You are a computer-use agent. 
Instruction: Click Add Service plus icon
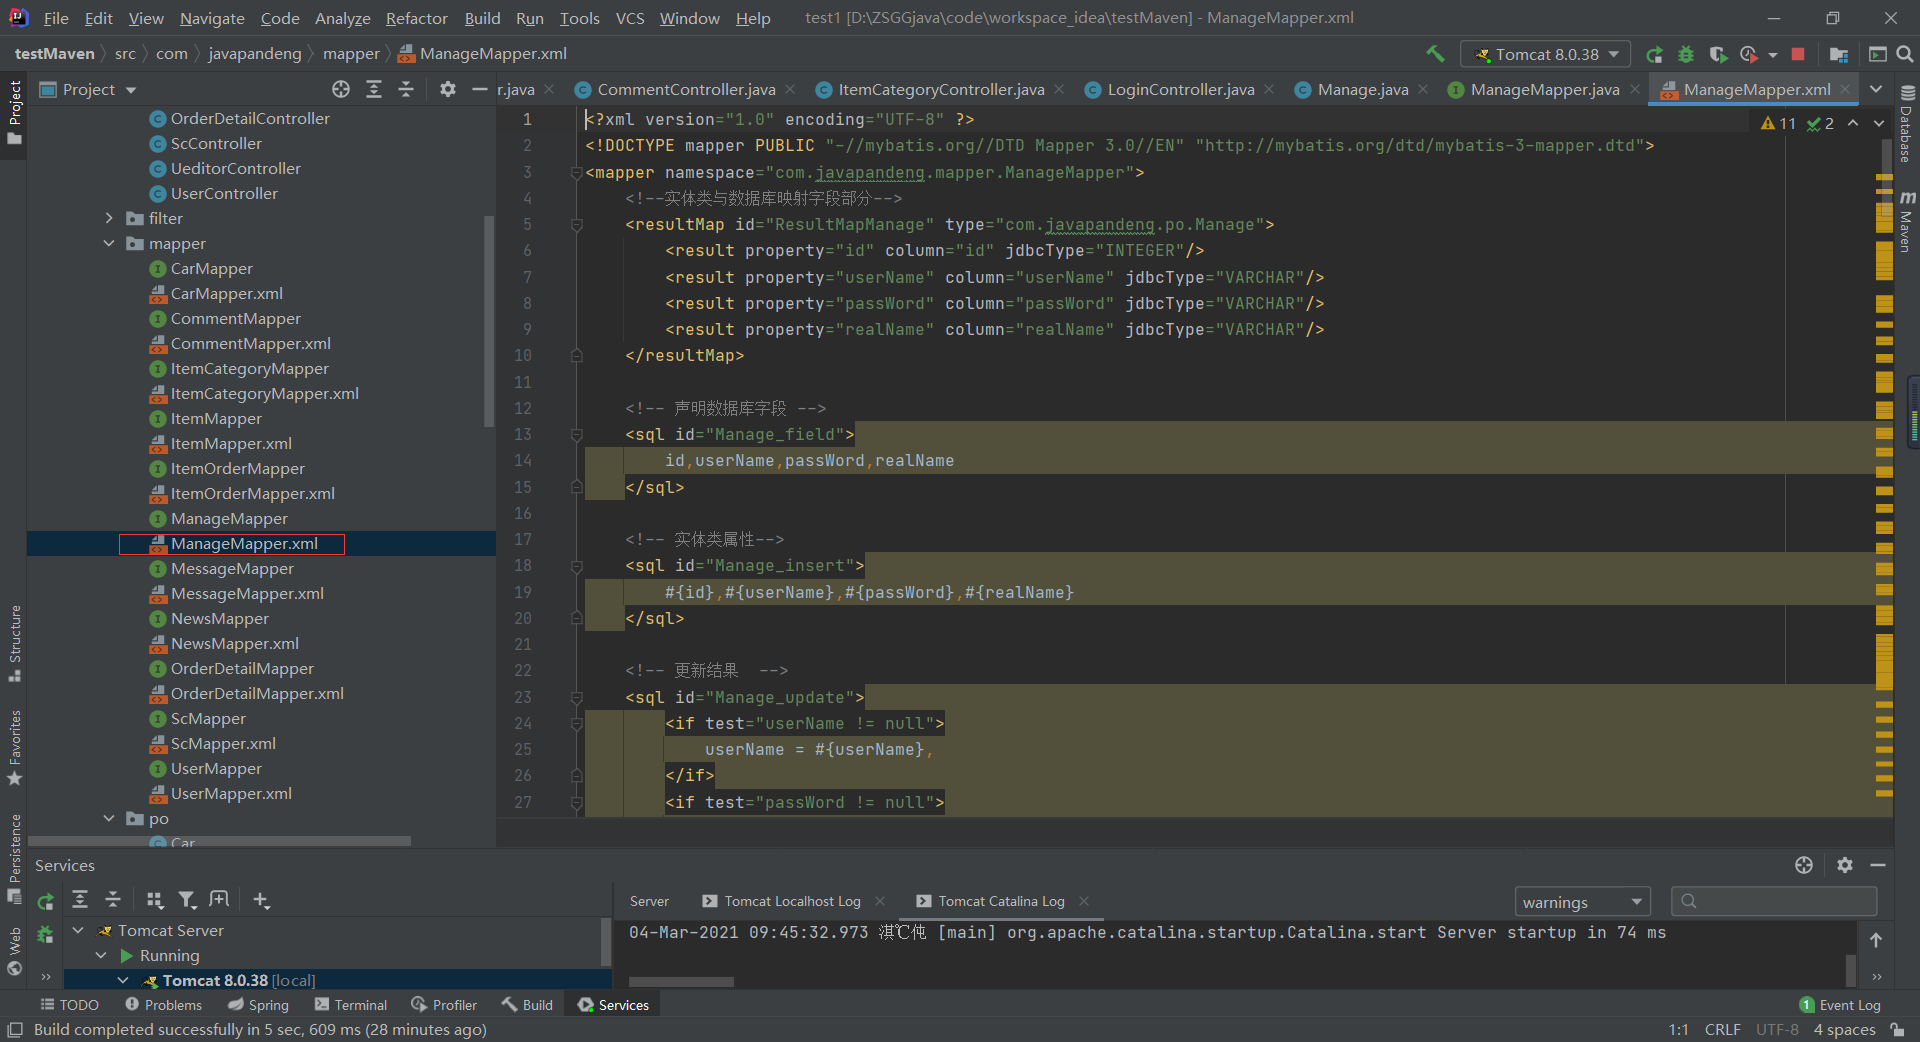[x=261, y=900]
